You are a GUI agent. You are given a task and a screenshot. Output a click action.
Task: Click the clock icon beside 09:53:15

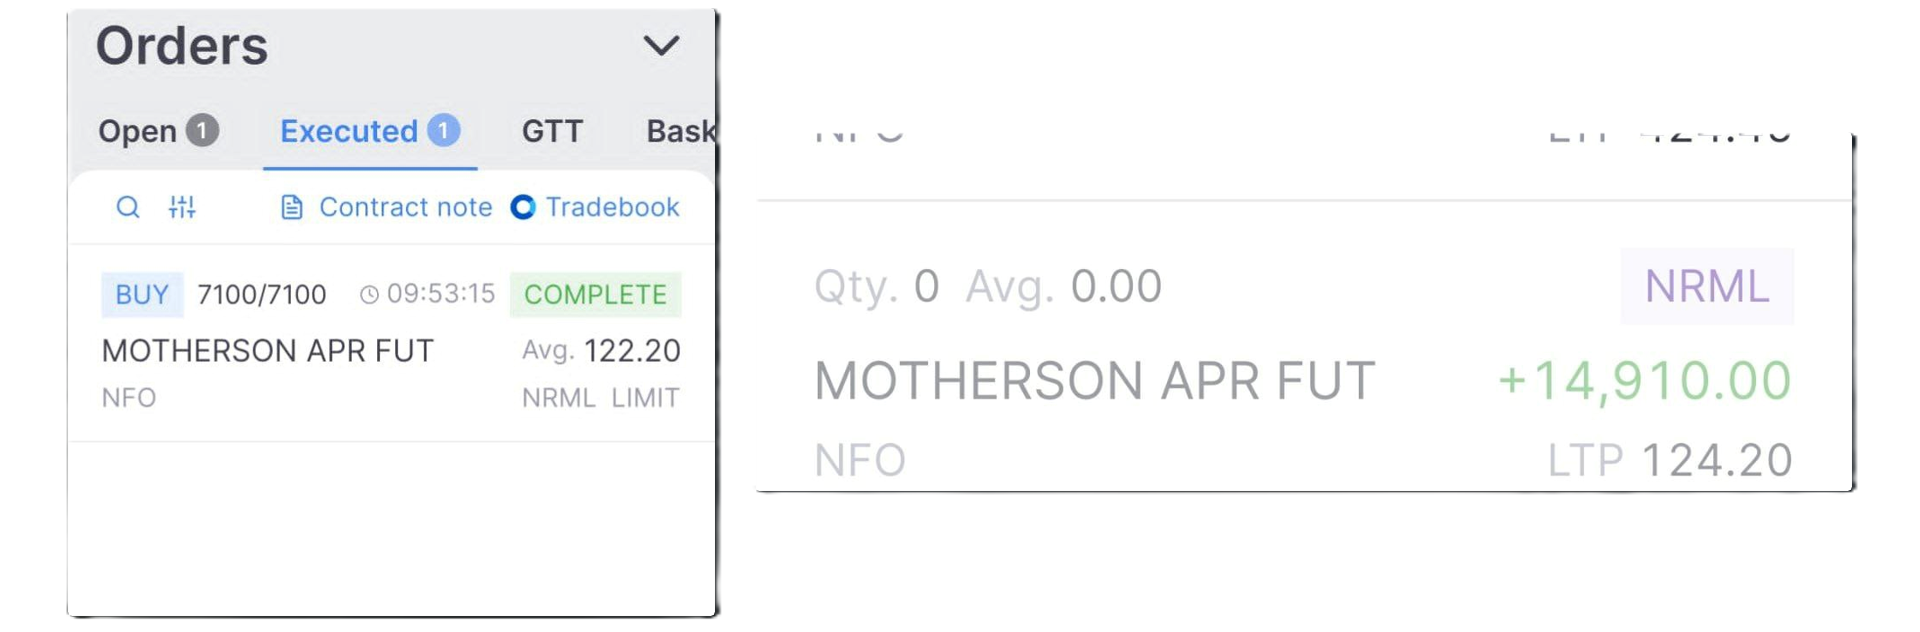[x=369, y=294]
